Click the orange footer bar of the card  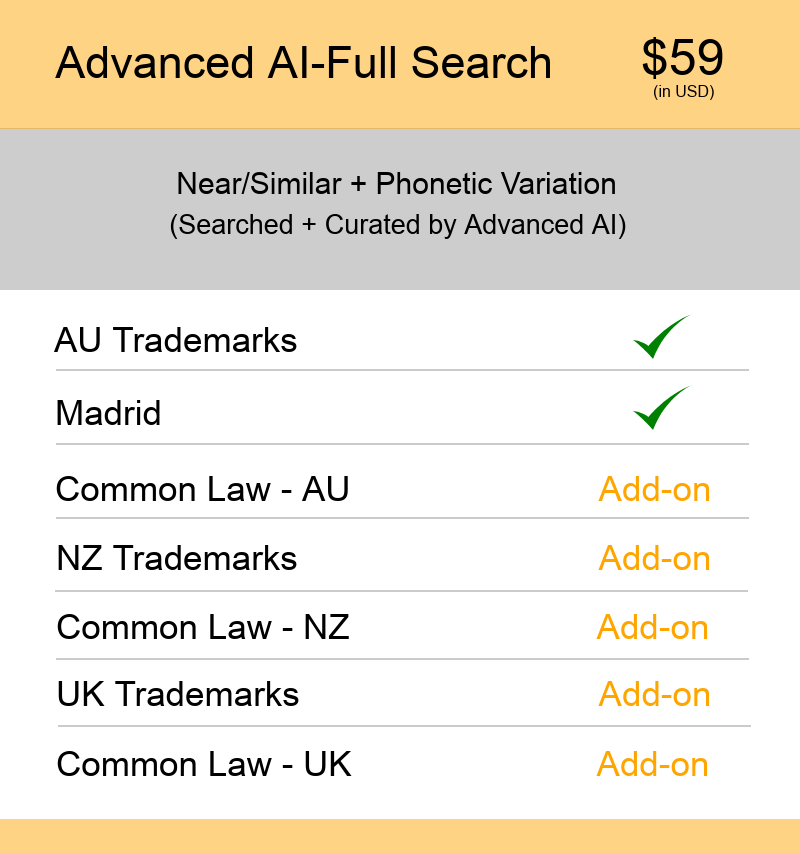click(400, 836)
